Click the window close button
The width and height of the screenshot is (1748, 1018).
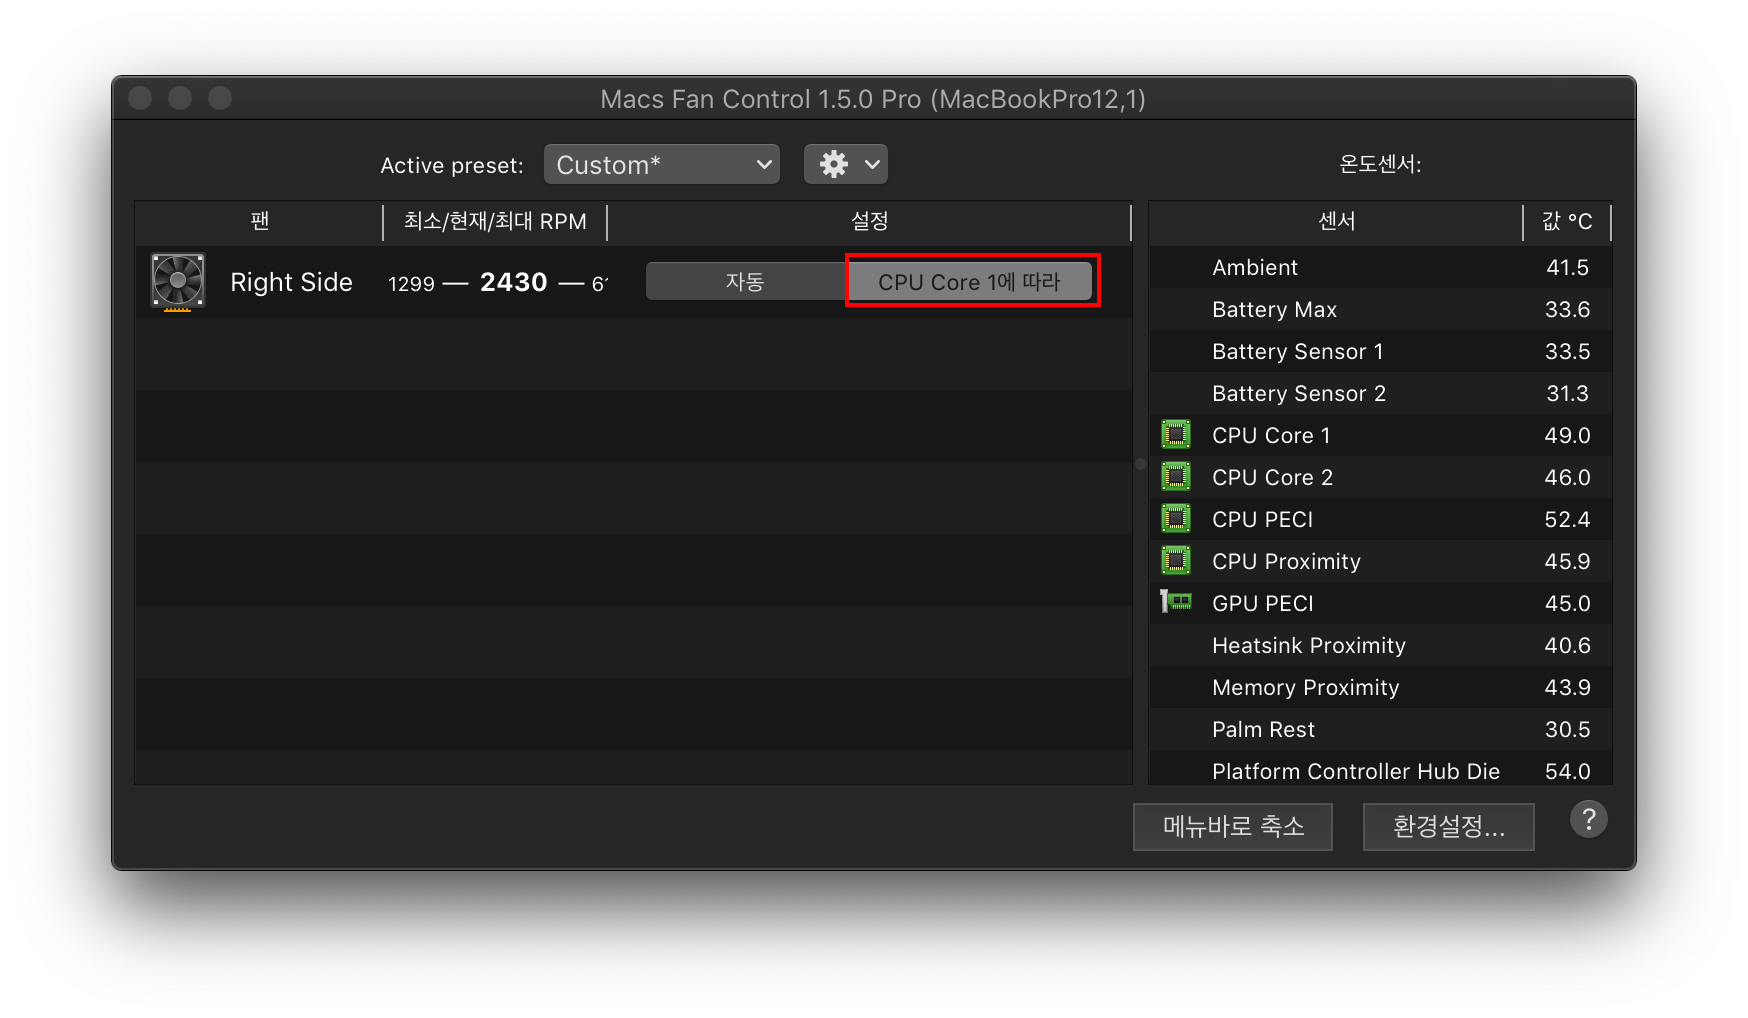pyautogui.click(x=140, y=98)
